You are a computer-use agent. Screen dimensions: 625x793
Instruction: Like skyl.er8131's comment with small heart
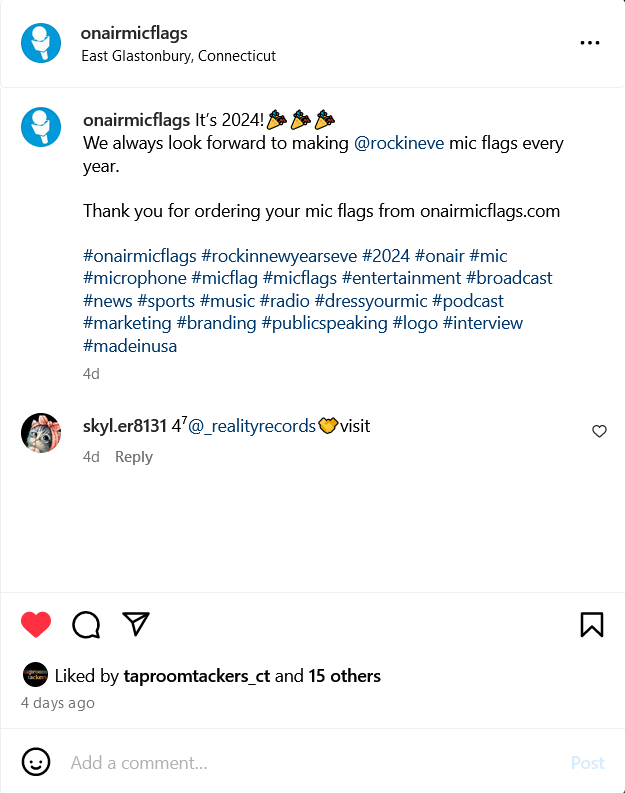[599, 431]
